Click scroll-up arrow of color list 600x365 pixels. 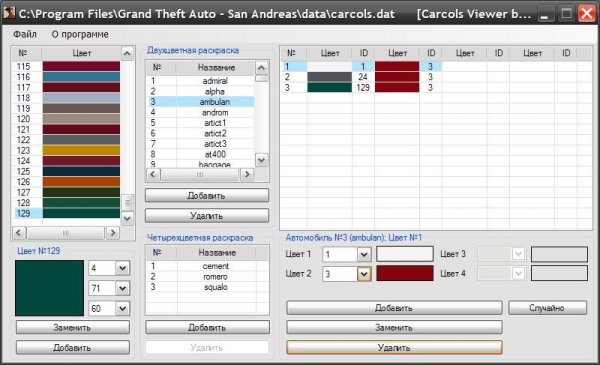[127, 53]
